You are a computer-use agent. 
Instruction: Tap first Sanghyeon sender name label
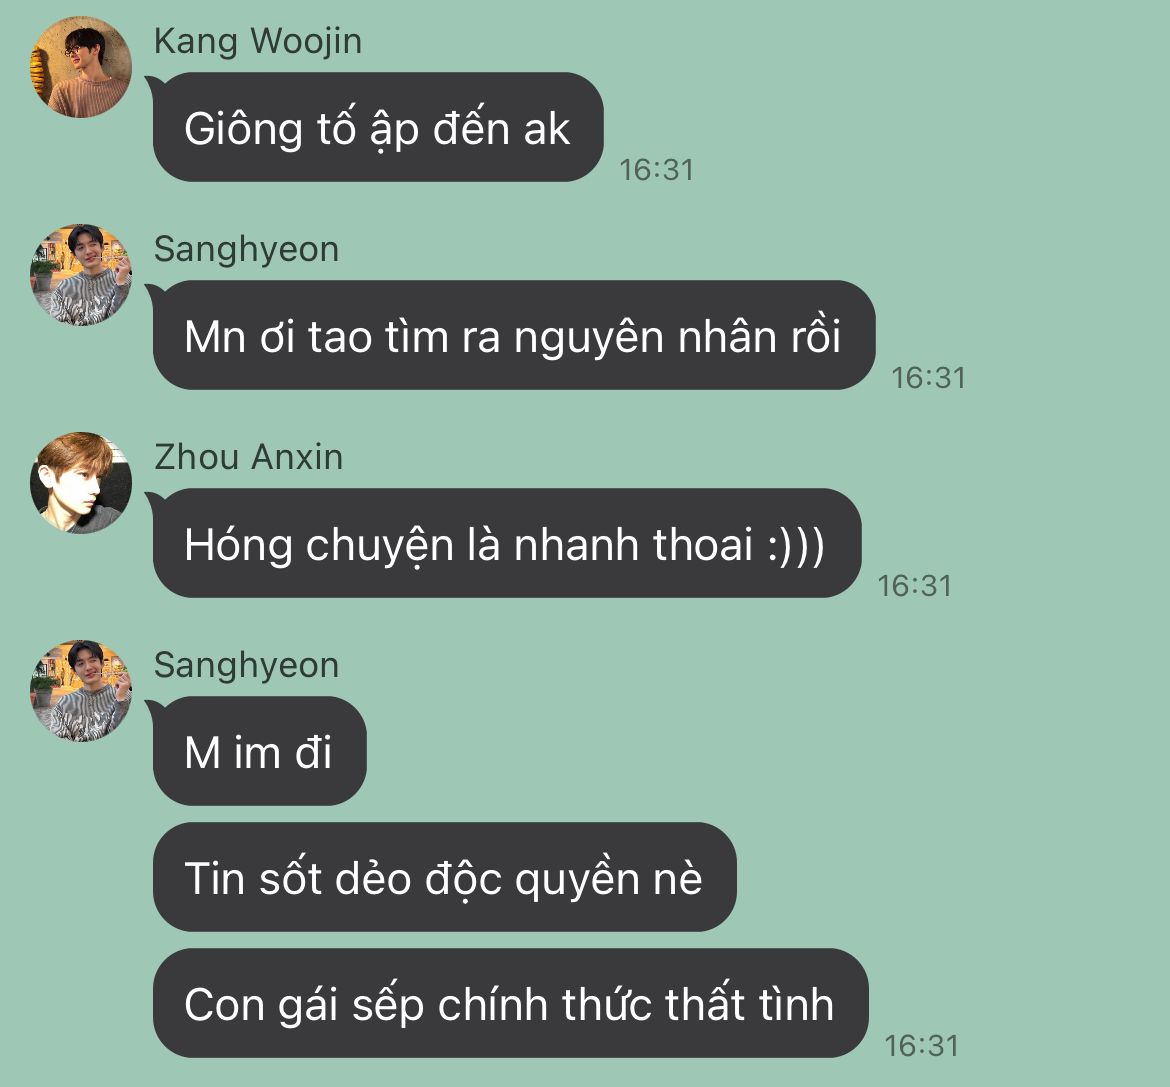[246, 249]
